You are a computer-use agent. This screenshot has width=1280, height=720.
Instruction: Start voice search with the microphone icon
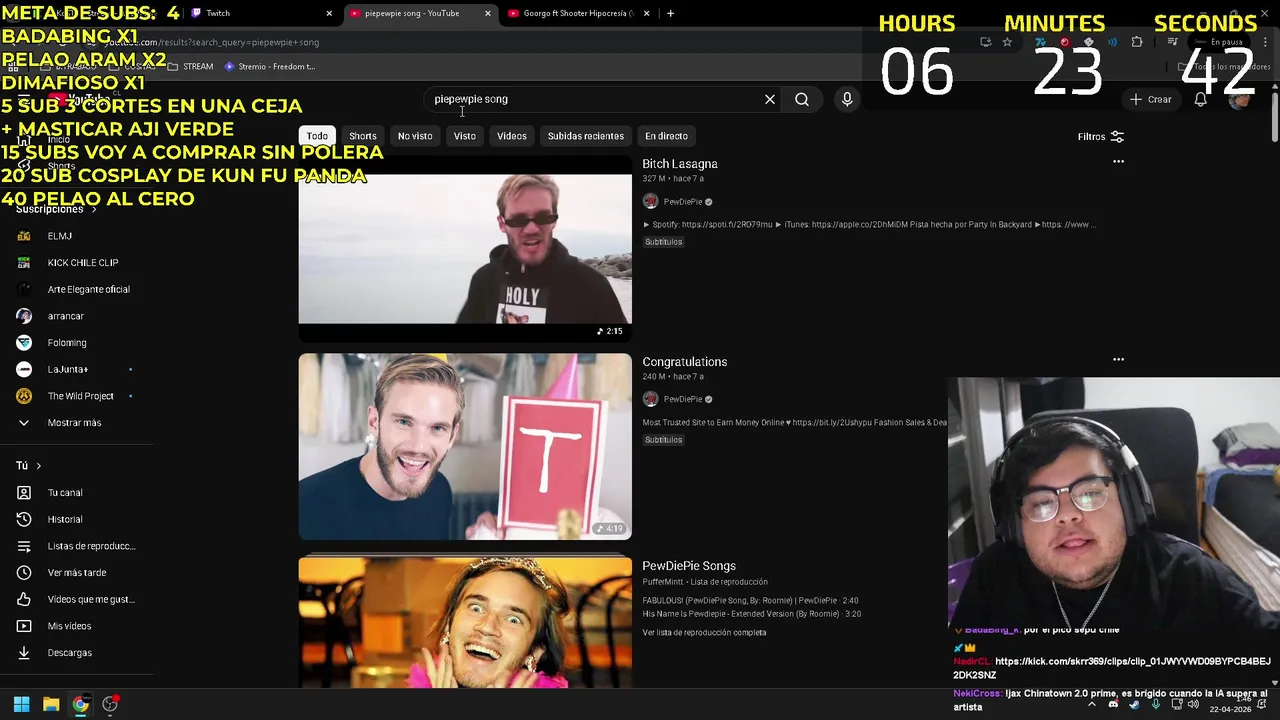(x=847, y=99)
